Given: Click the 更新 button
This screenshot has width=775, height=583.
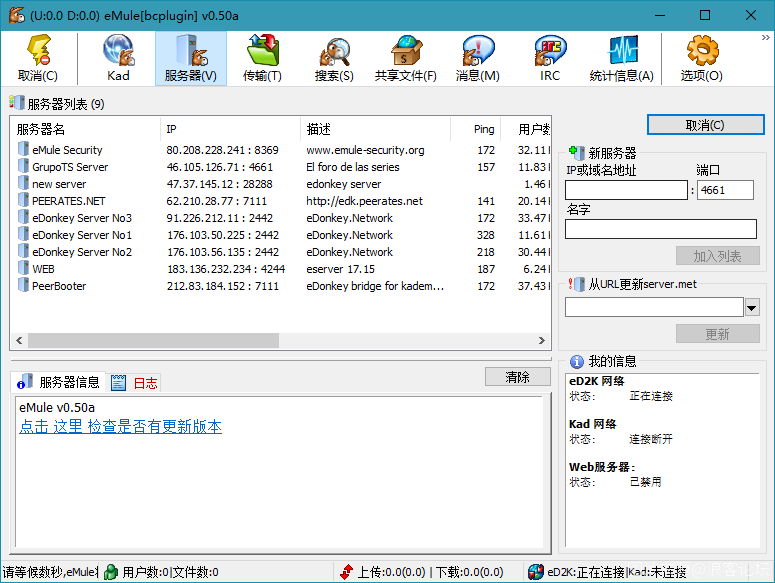Looking at the screenshot, I should click(717, 334).
